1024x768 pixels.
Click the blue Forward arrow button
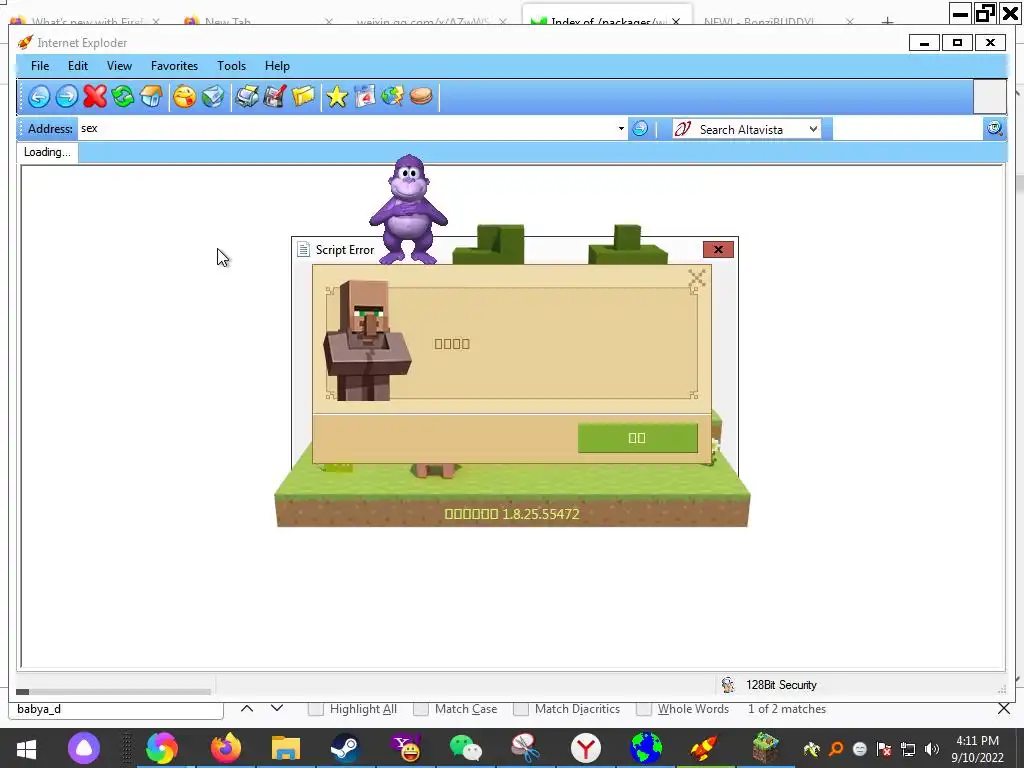click(x=67, y=97)
